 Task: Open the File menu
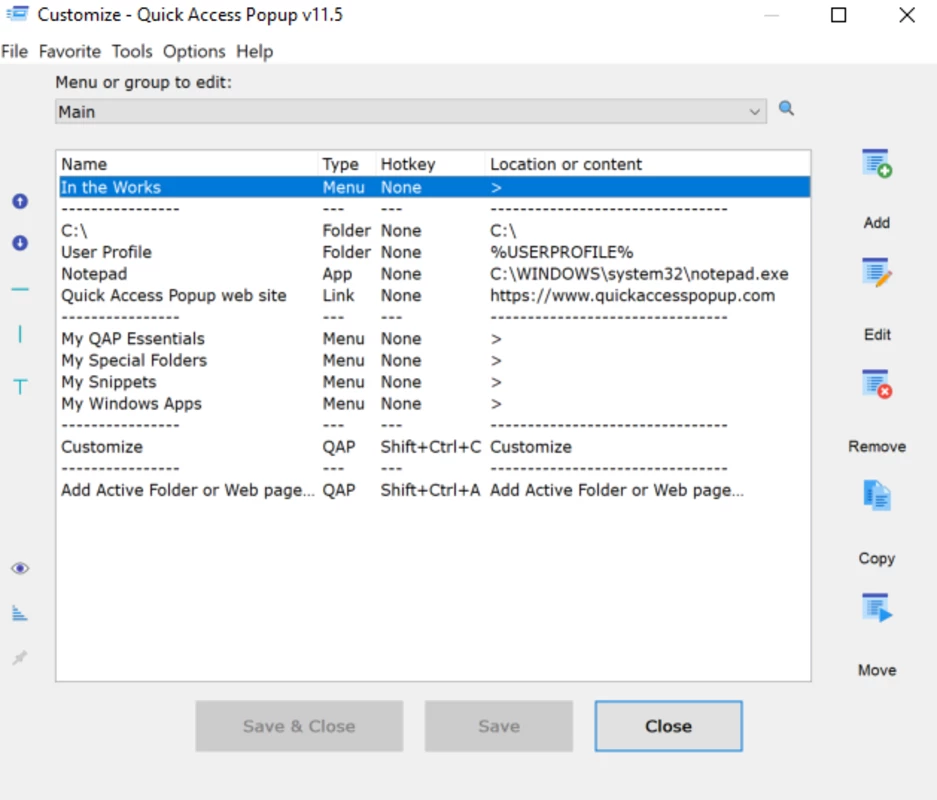pos(14,51)
